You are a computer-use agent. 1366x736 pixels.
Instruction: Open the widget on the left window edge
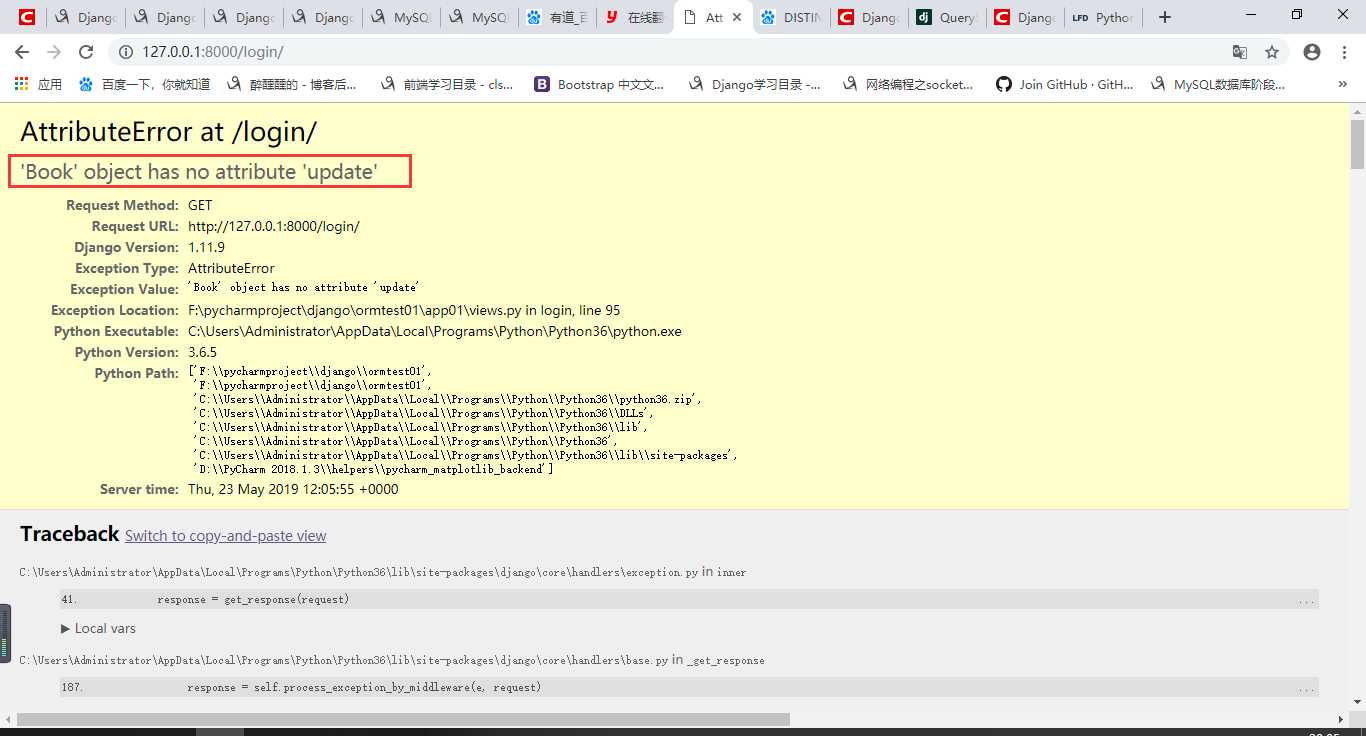tap(5, 634)
